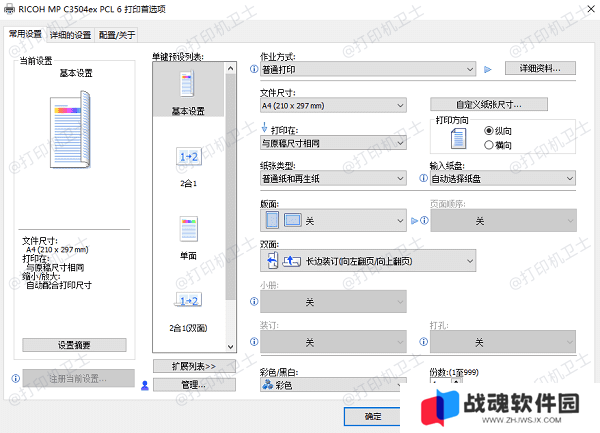Click the 自定义纸张尺寸... button
Image resolution: width=600 pixels, height=433 pixels.
tap(489, 104)
